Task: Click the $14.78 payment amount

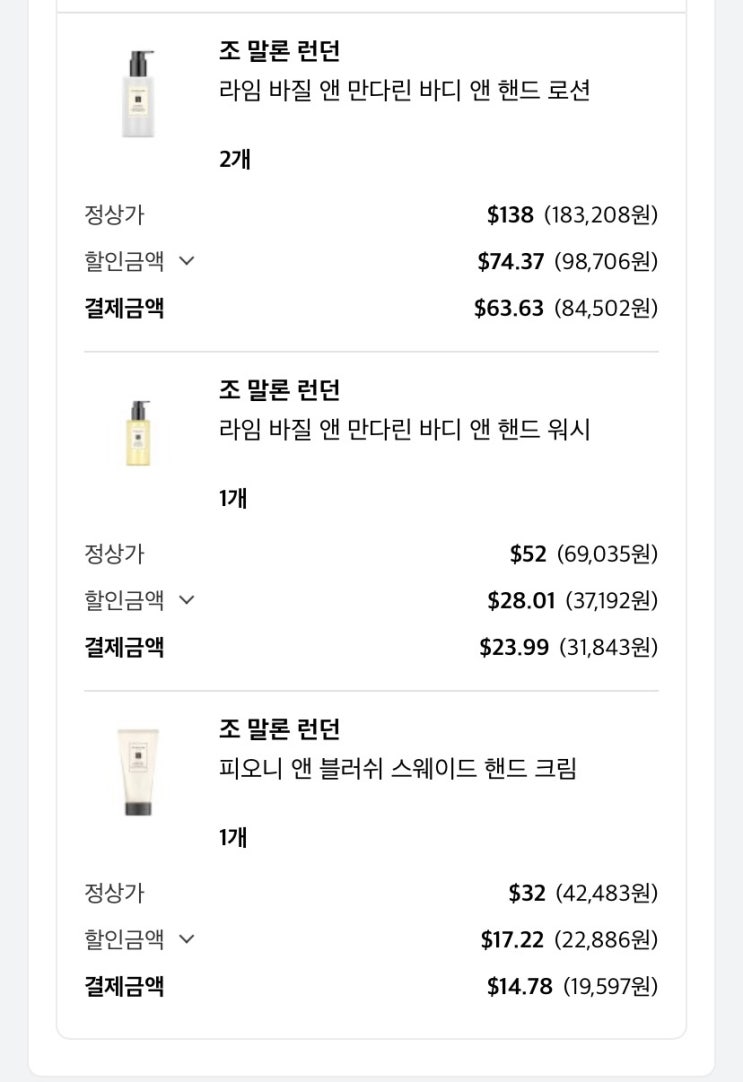Action: [x=519, y=987]
